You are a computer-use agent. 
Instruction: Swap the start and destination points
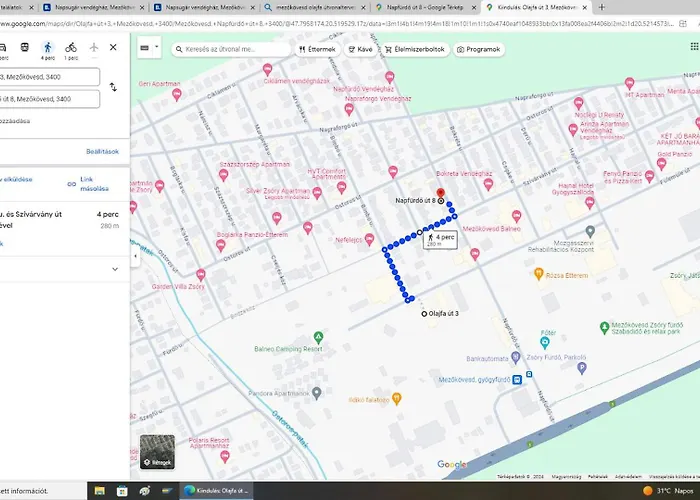(113, 87)
